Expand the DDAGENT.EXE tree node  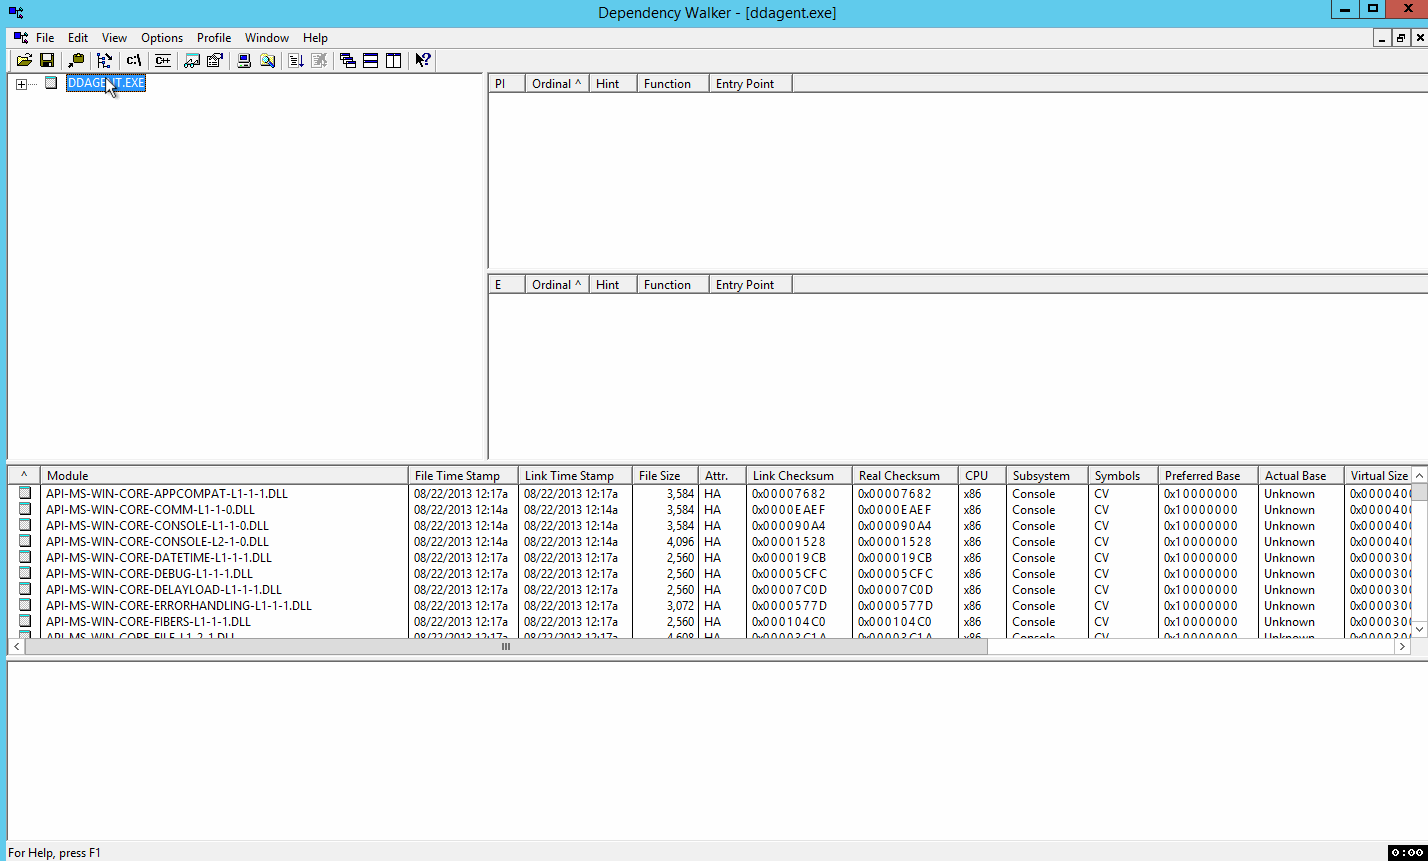(21, 83)
